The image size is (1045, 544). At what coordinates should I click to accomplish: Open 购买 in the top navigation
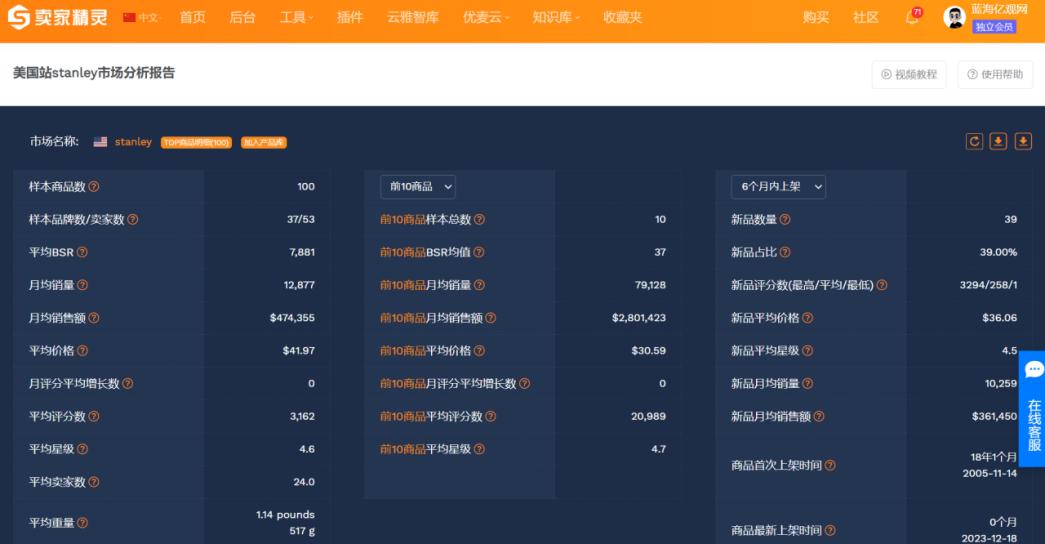click(x=816, y=17)
